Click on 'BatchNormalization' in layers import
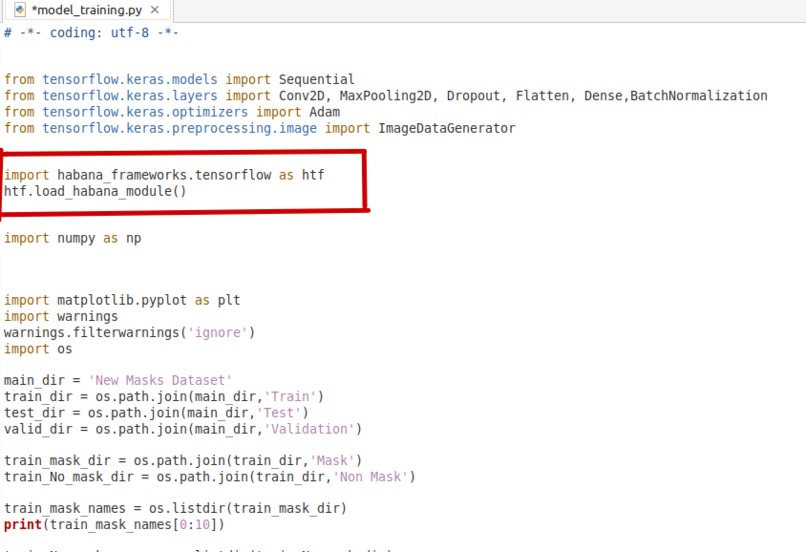Screen dimensions: 806x552 tap(699, 96)
